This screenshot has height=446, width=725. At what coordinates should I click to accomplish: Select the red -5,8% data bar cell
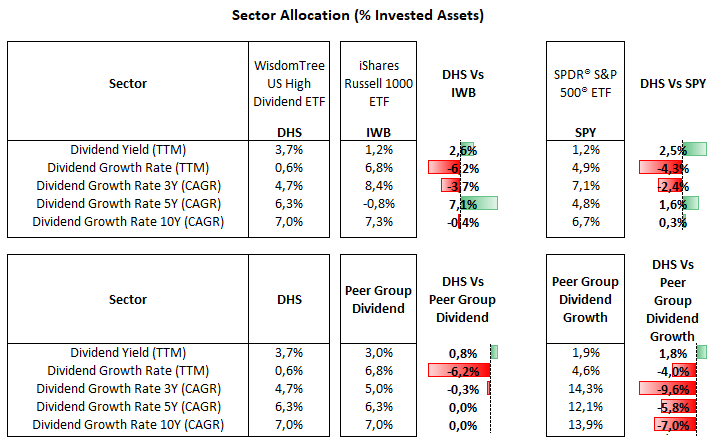672,406
